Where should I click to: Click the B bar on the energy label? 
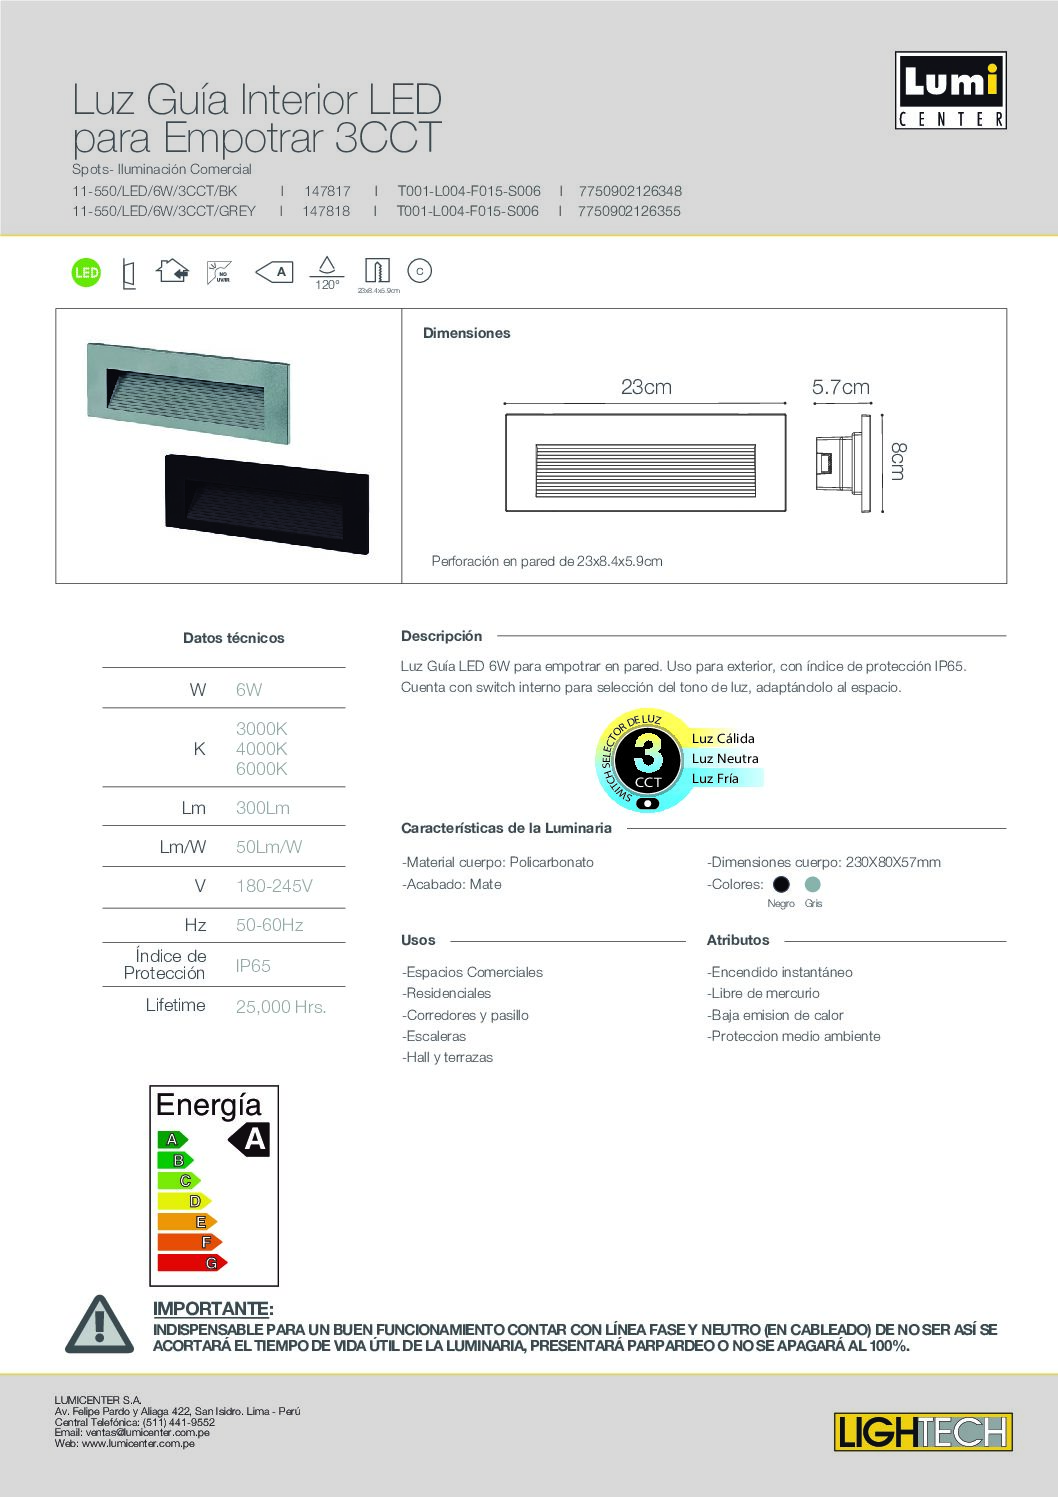tap(176, 1160)
